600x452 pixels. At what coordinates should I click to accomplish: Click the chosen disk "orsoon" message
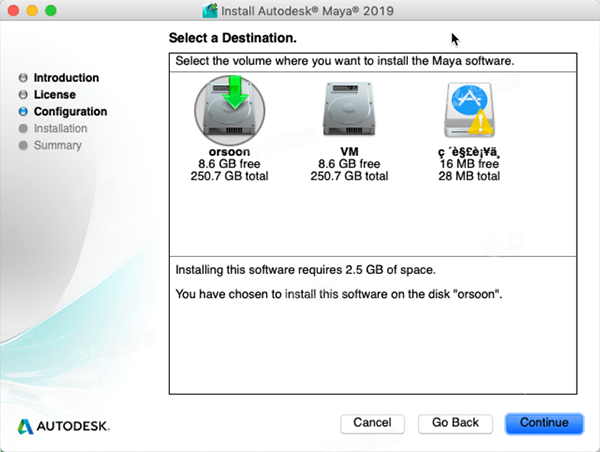point(339,294)
